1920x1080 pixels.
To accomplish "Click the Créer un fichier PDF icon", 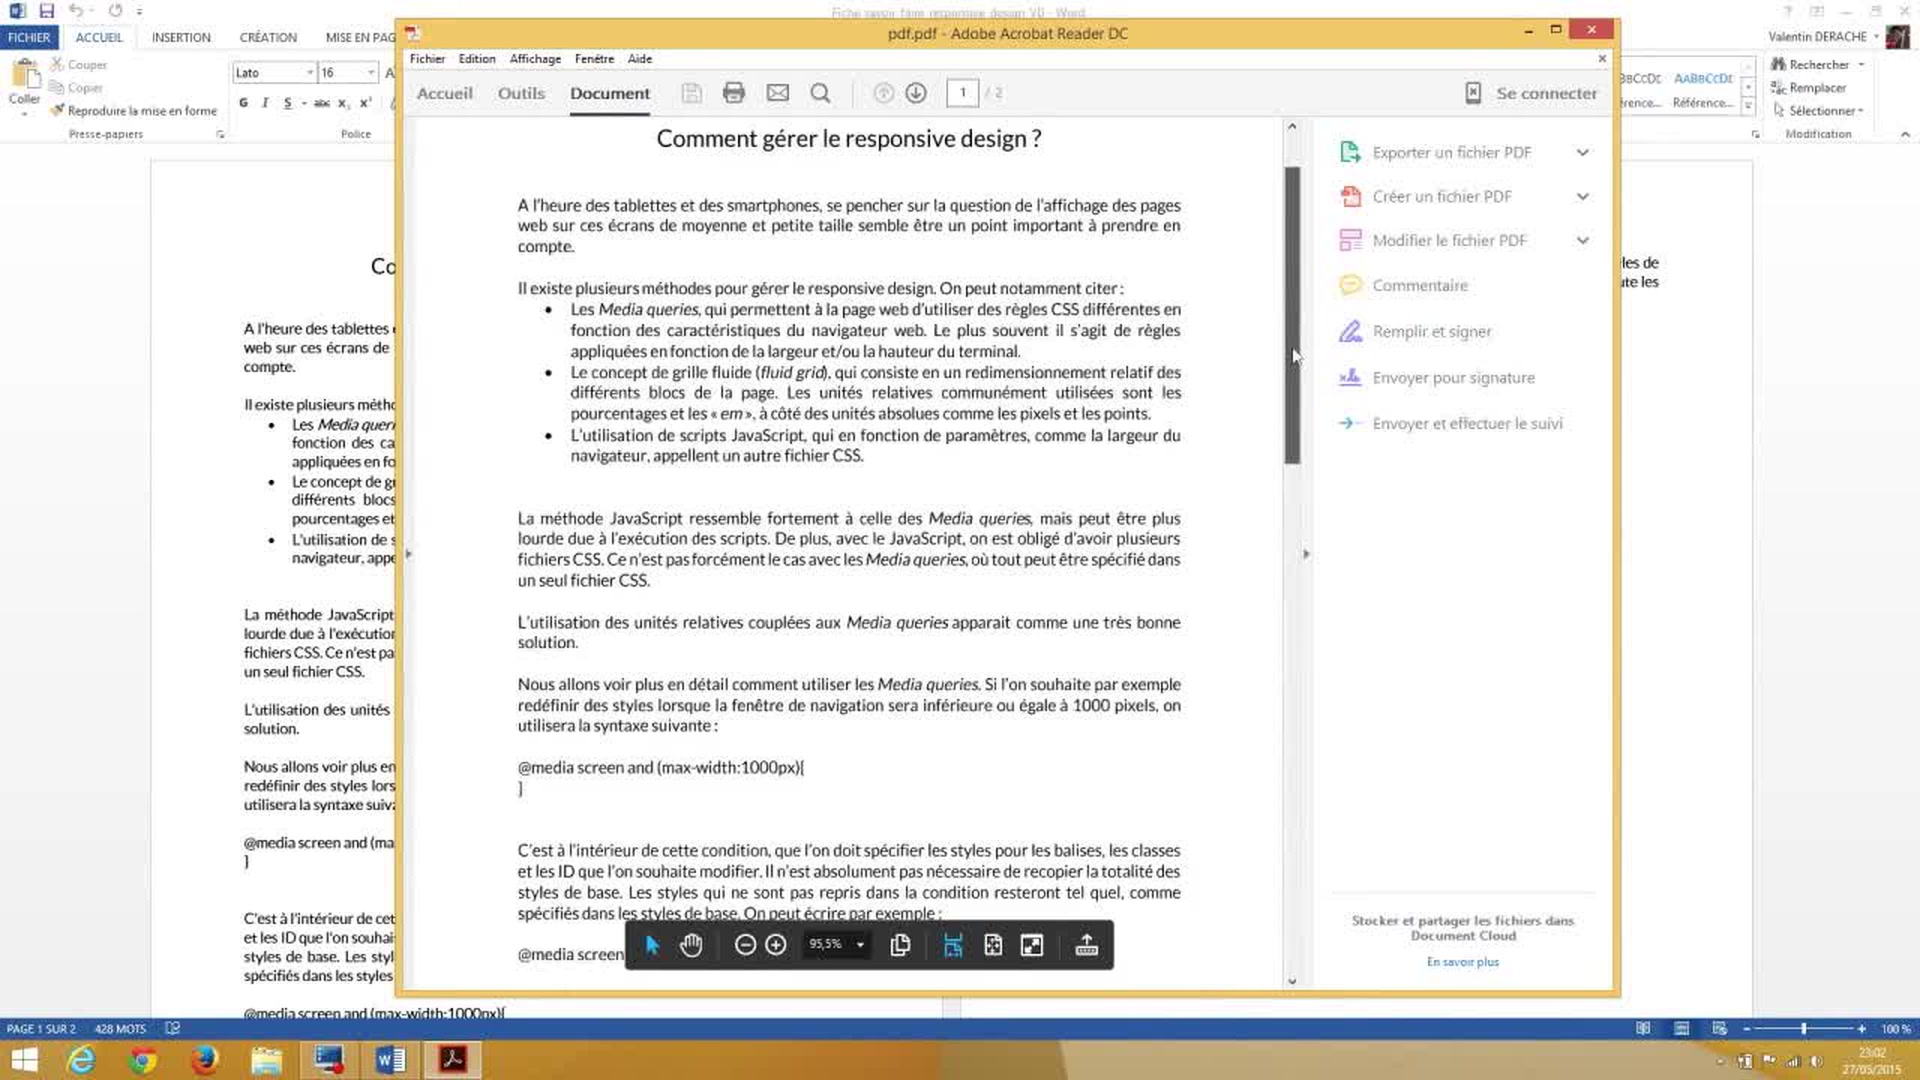I will 1350,196.
